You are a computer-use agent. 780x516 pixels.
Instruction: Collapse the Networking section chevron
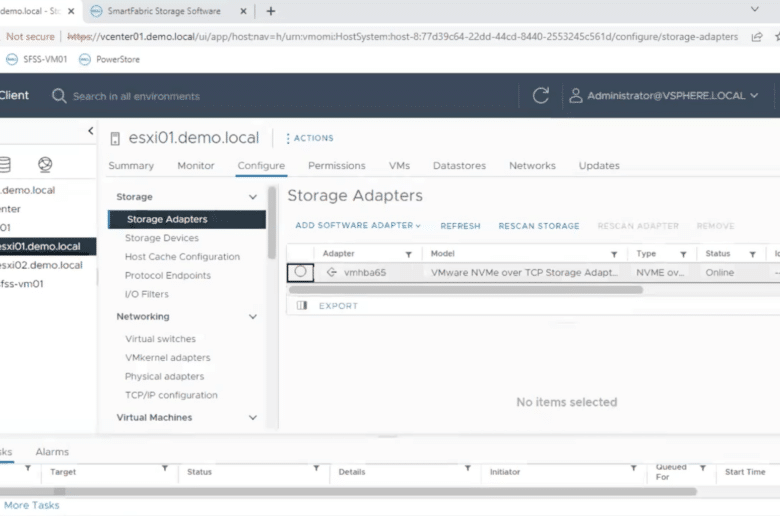[x=253, y=317]
